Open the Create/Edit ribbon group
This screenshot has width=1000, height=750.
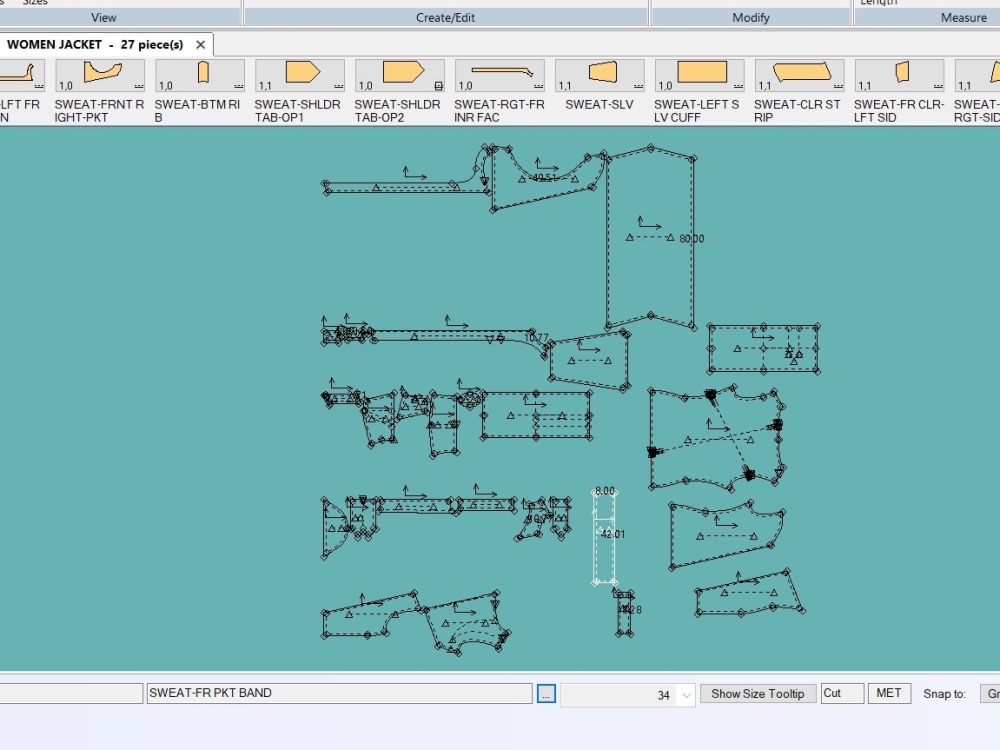(x=445, y=18)
